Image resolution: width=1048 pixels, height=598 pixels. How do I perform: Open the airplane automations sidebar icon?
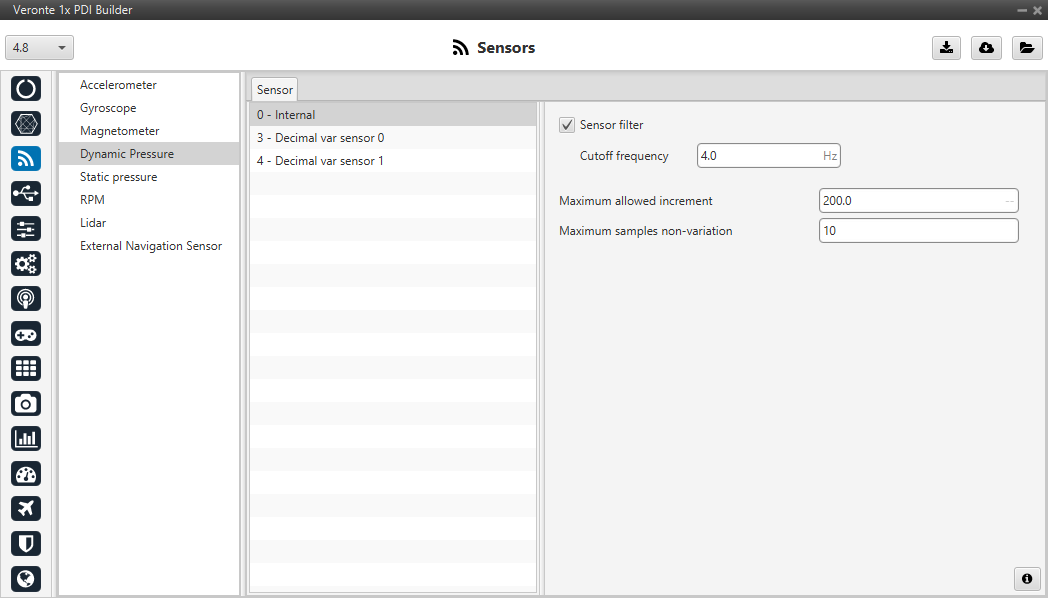tap(26, 508)
